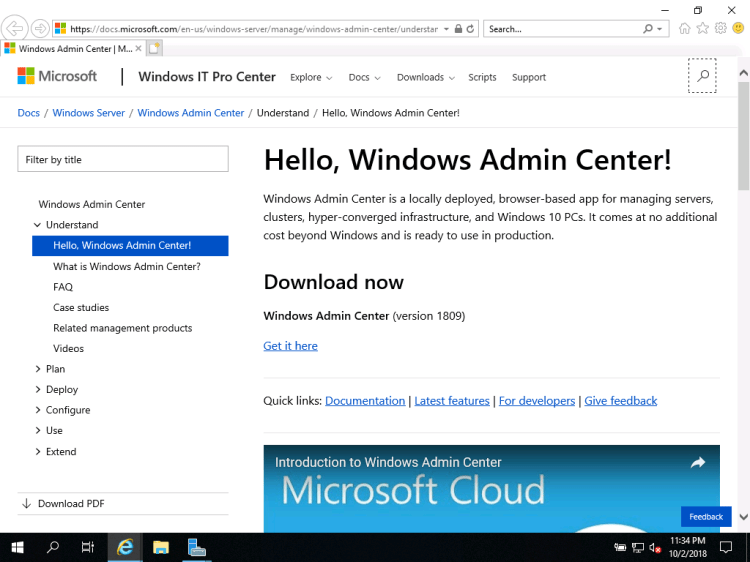750x562 pixels.
Task: Click the search magnifier icon in site header
Action: click(702, 76)
